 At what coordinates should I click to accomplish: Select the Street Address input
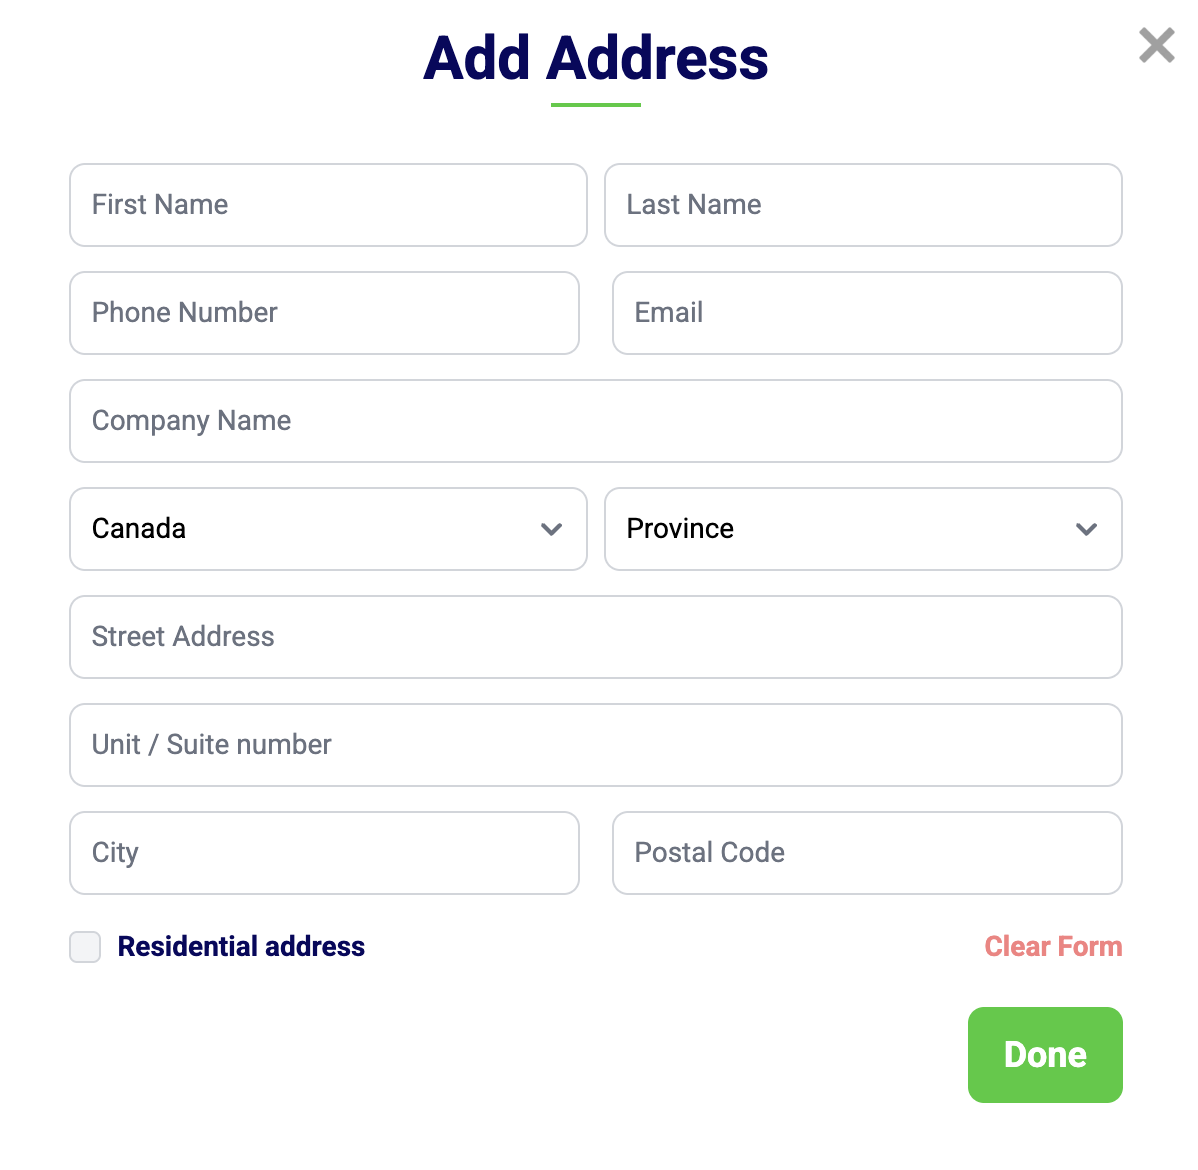[596, 637]
